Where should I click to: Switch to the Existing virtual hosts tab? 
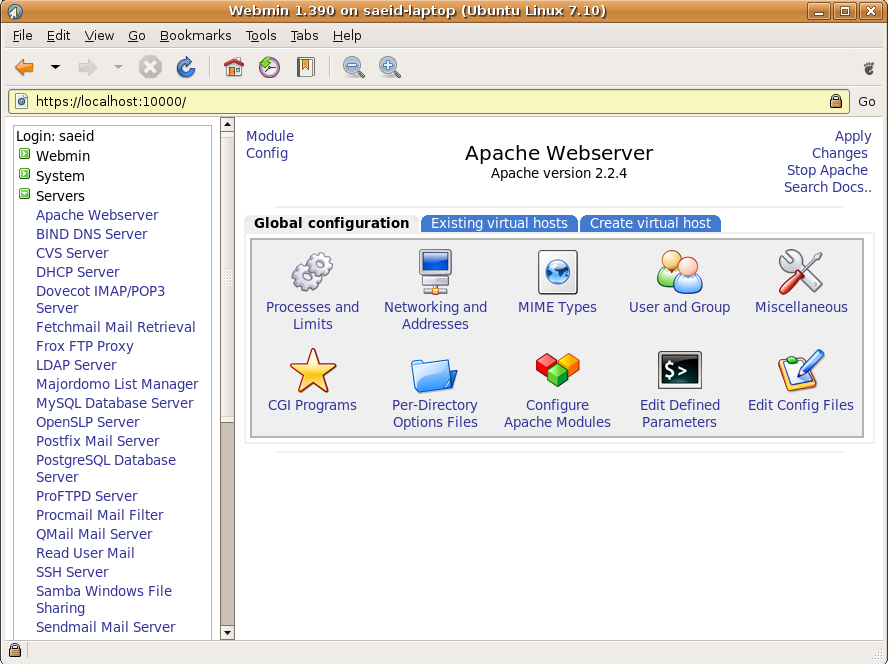click(499, 223)
